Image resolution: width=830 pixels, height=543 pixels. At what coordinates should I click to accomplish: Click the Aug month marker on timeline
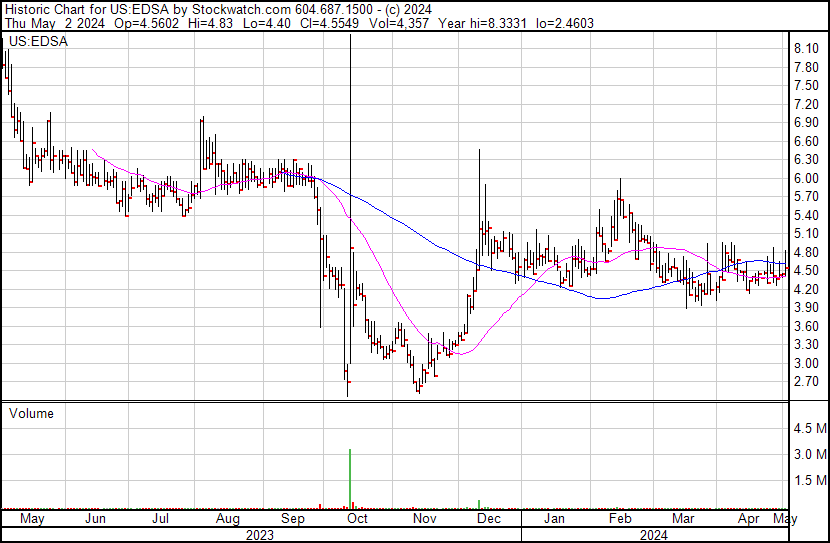point(228,519)
